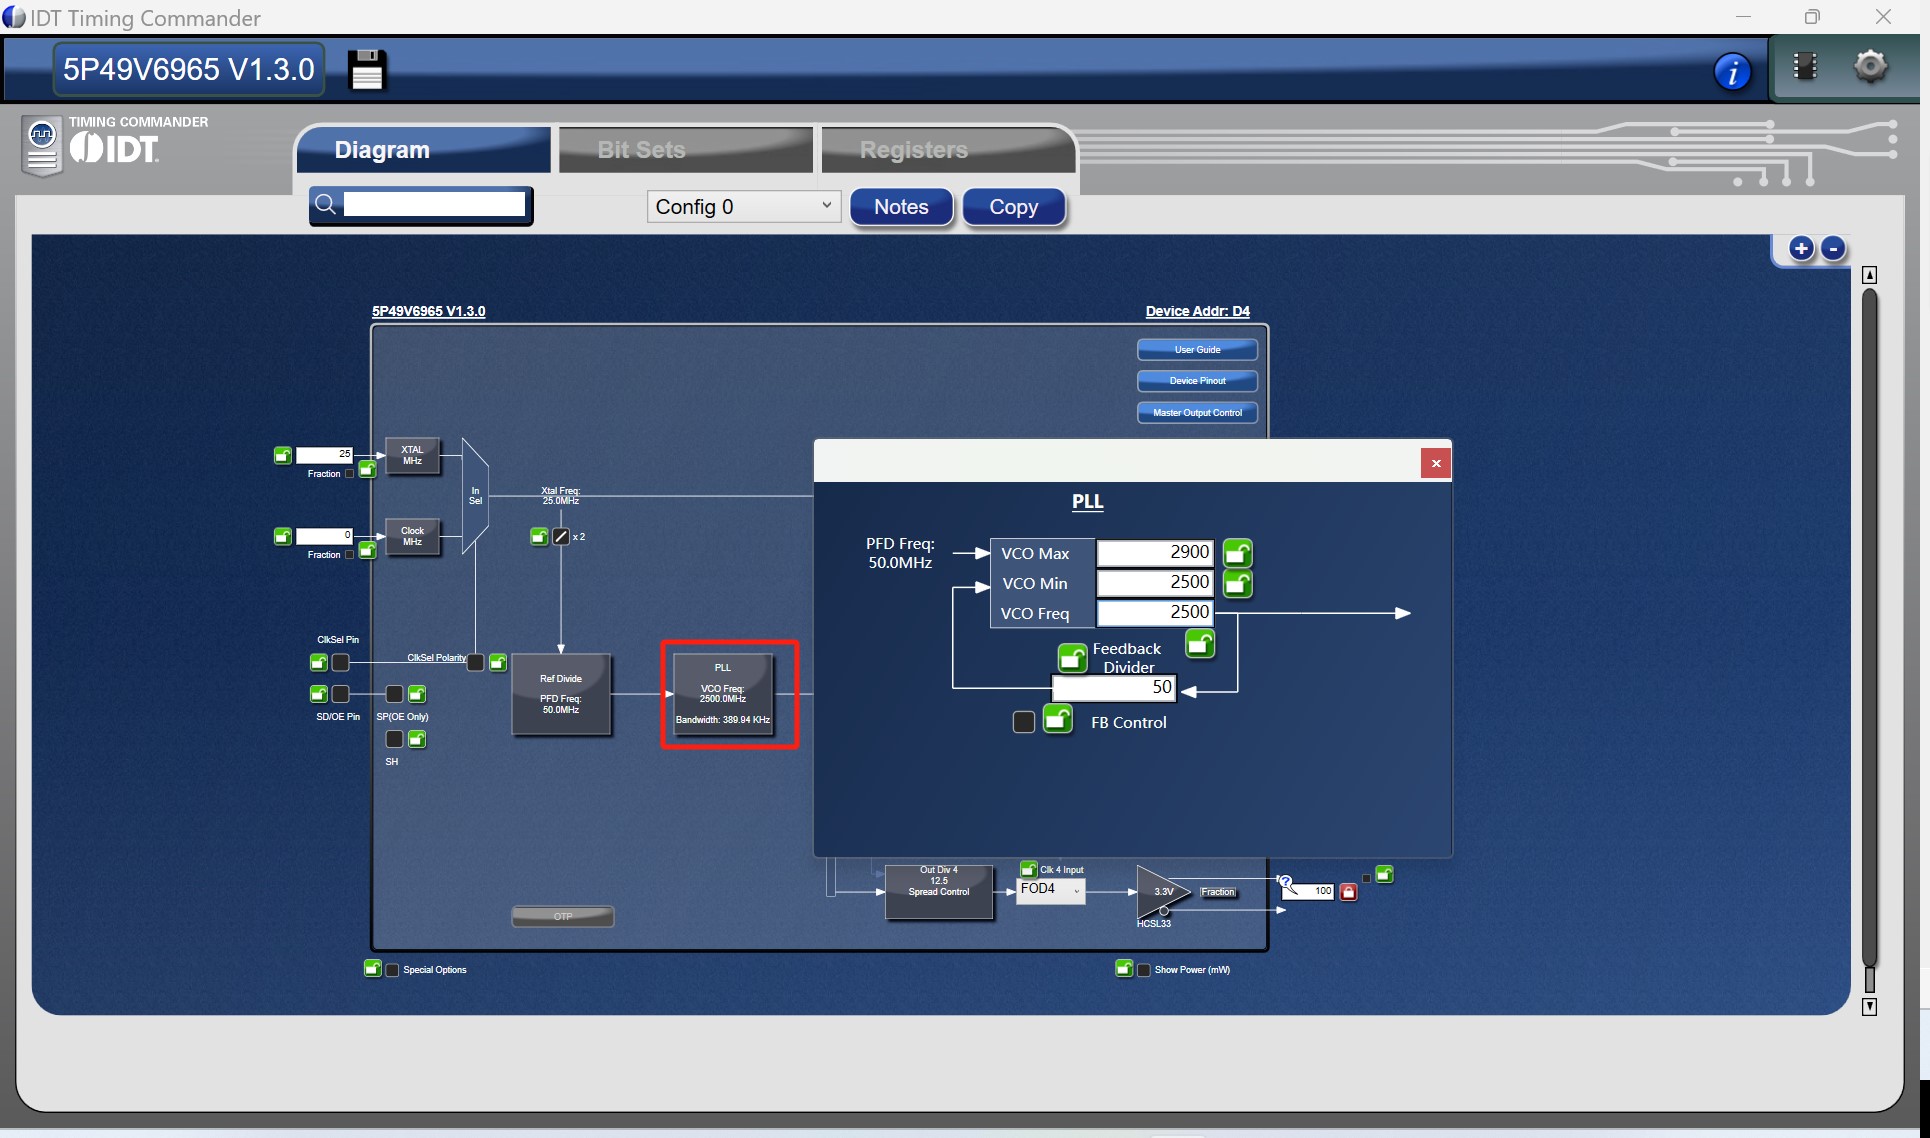Click the Feedback Divider value field showing 50
This screenshot has height=1138, width=1930.
pyautogui.click(x=1114, y=687)
